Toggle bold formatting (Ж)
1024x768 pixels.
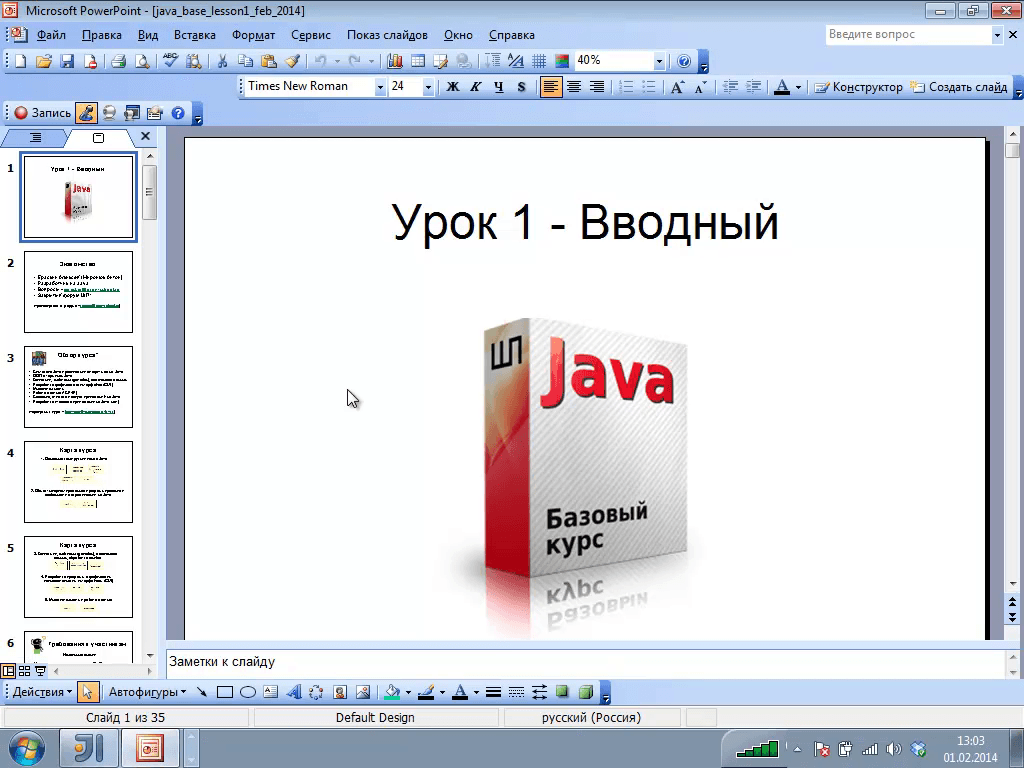click(x=453, y=87)
